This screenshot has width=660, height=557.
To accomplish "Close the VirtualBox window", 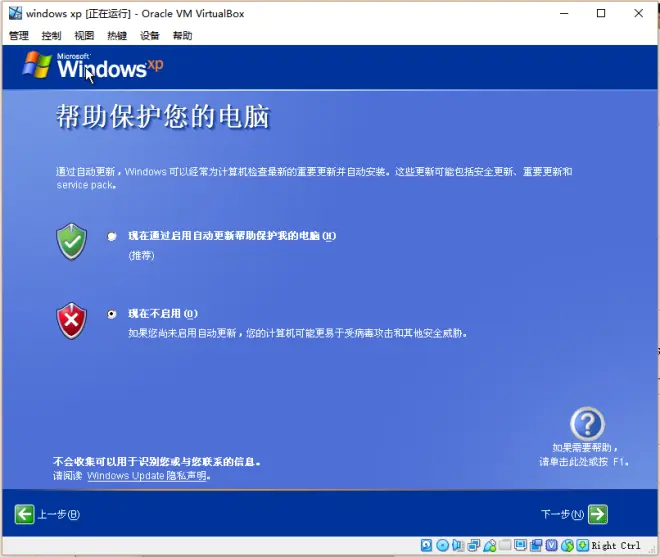I will coord(639,13).
